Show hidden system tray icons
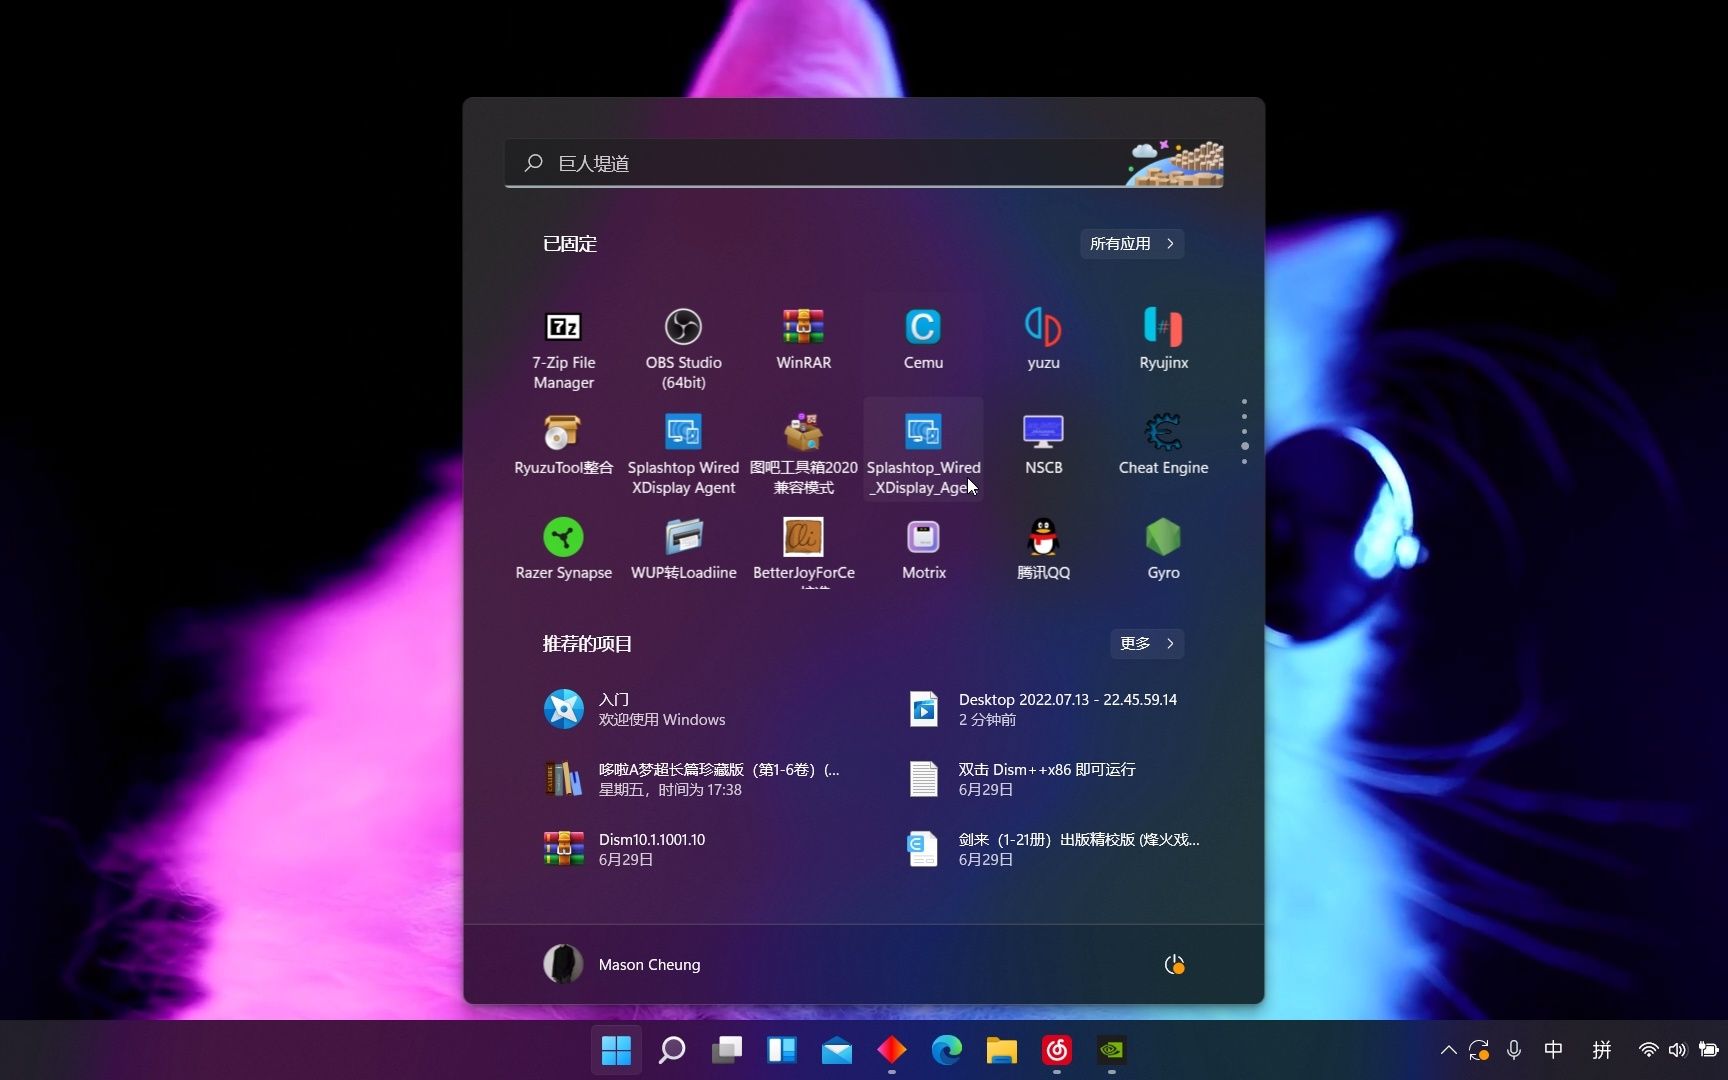The width and height of the screenshot is (1728, 1080). (x=1448, y=1050)
